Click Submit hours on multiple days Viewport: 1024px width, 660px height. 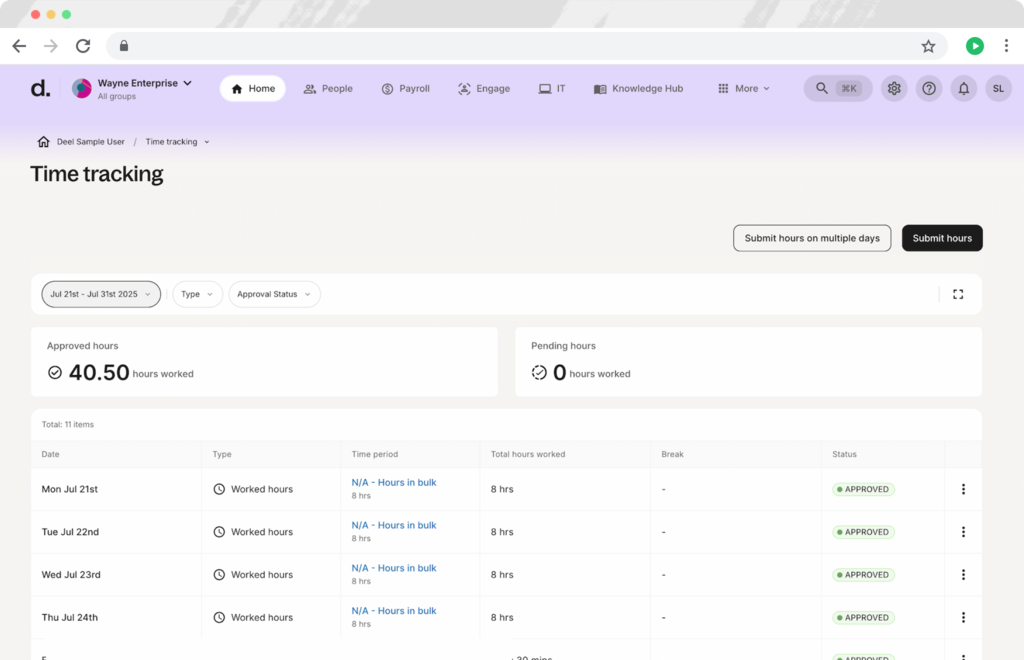(812, 238)
